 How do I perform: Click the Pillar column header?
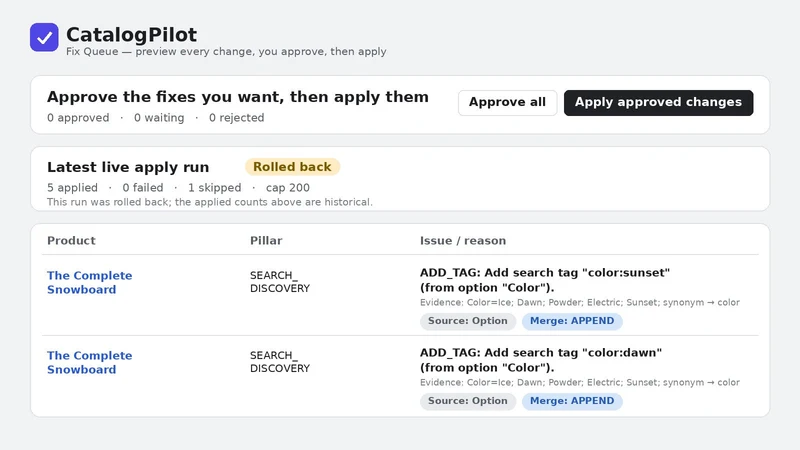(x=266, y=240)
